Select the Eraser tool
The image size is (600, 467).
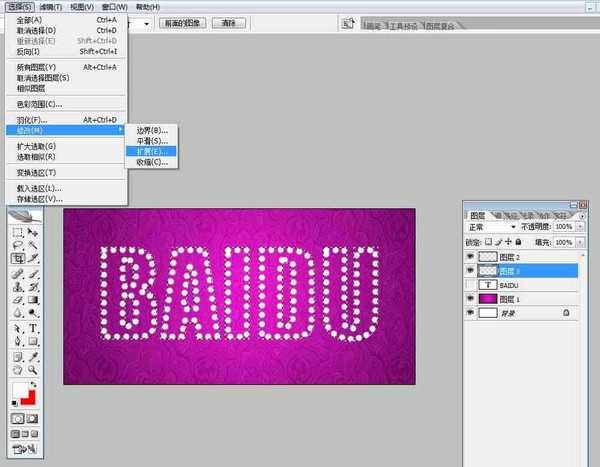click(18, 300)
